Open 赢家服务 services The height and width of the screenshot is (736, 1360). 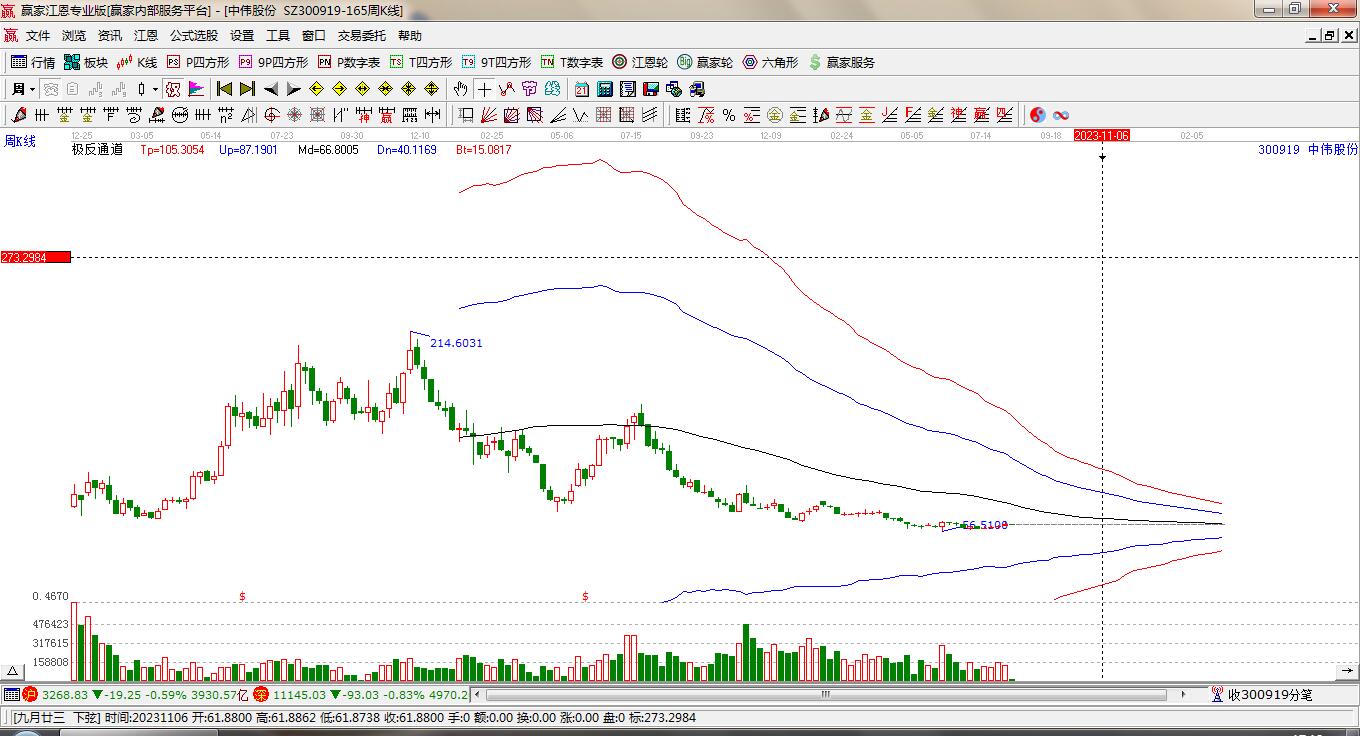[841, 62]
